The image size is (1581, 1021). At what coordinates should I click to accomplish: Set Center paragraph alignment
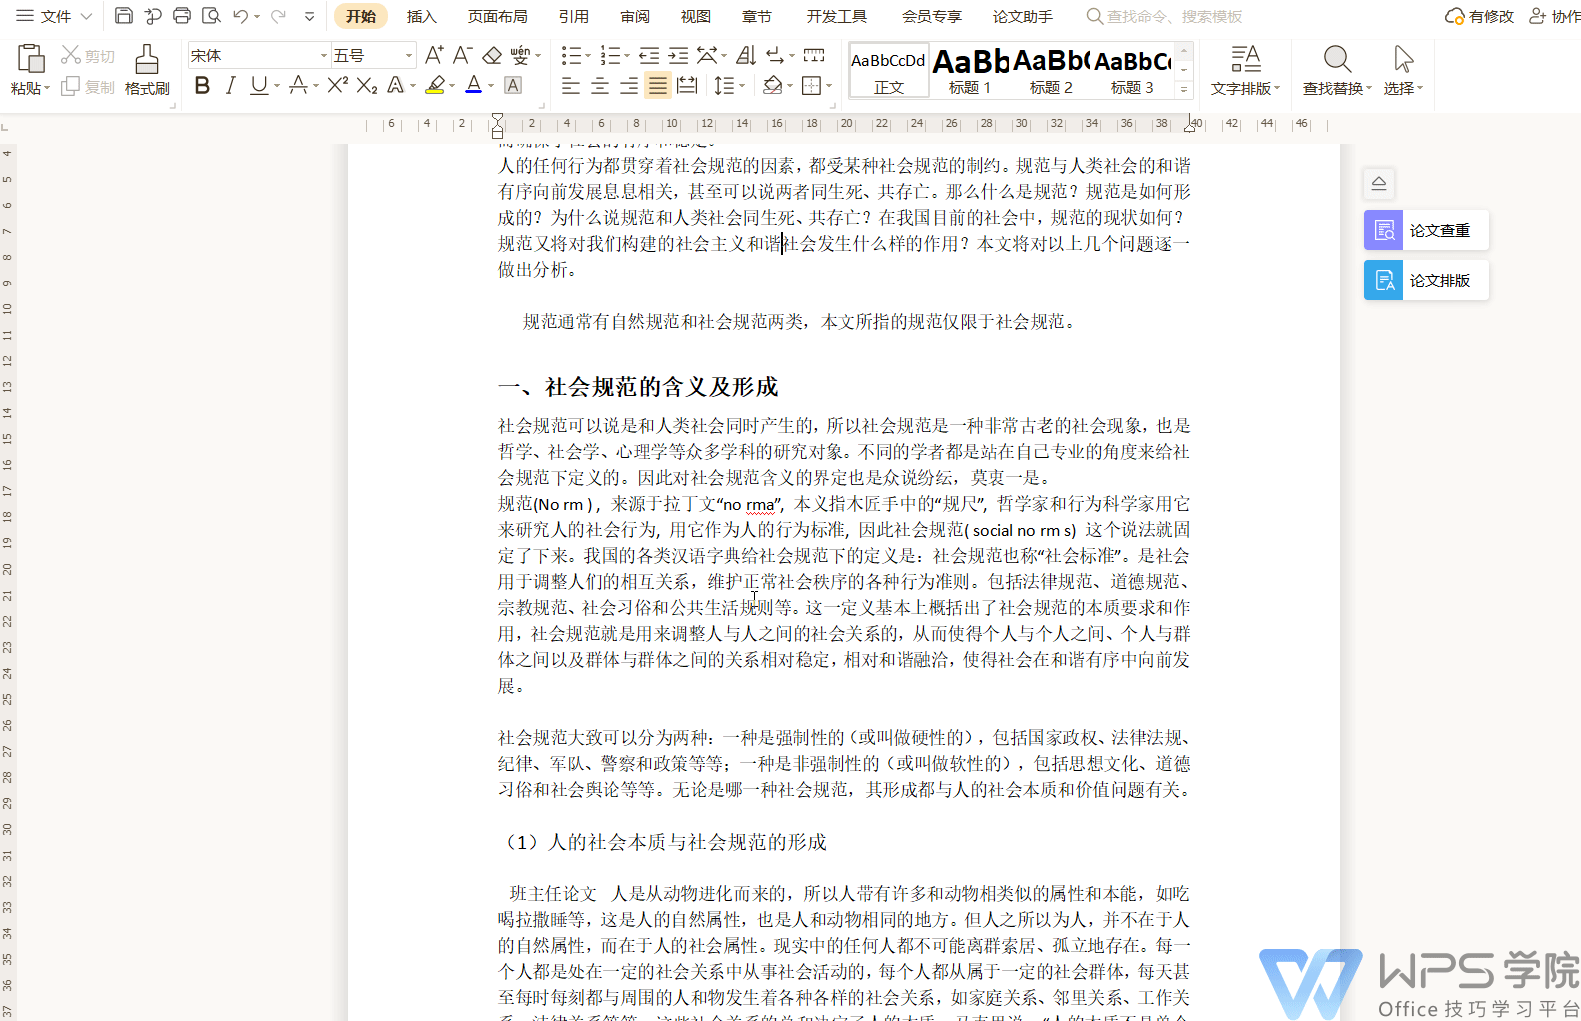click(x=600, y=86)
